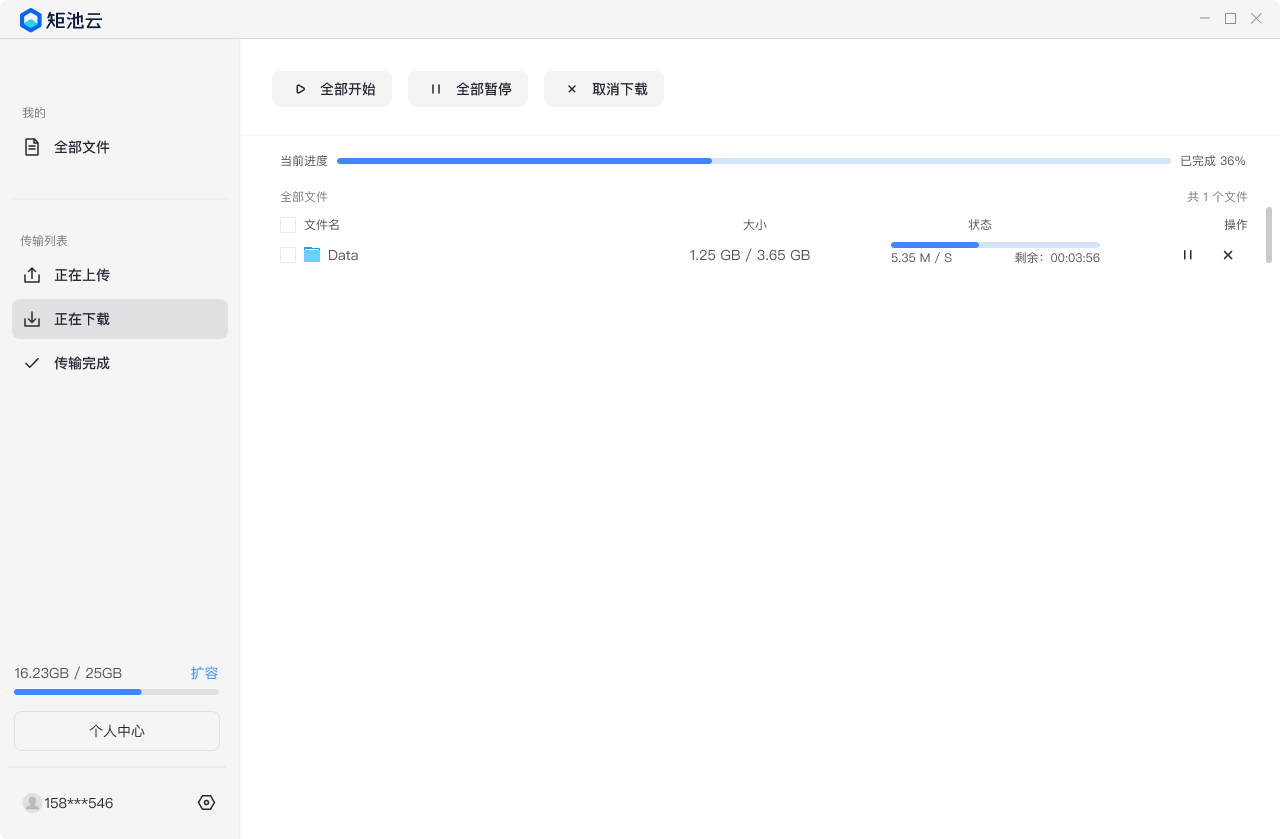Click the Data folder icon
1280x839 pixels.
[312, 255]
